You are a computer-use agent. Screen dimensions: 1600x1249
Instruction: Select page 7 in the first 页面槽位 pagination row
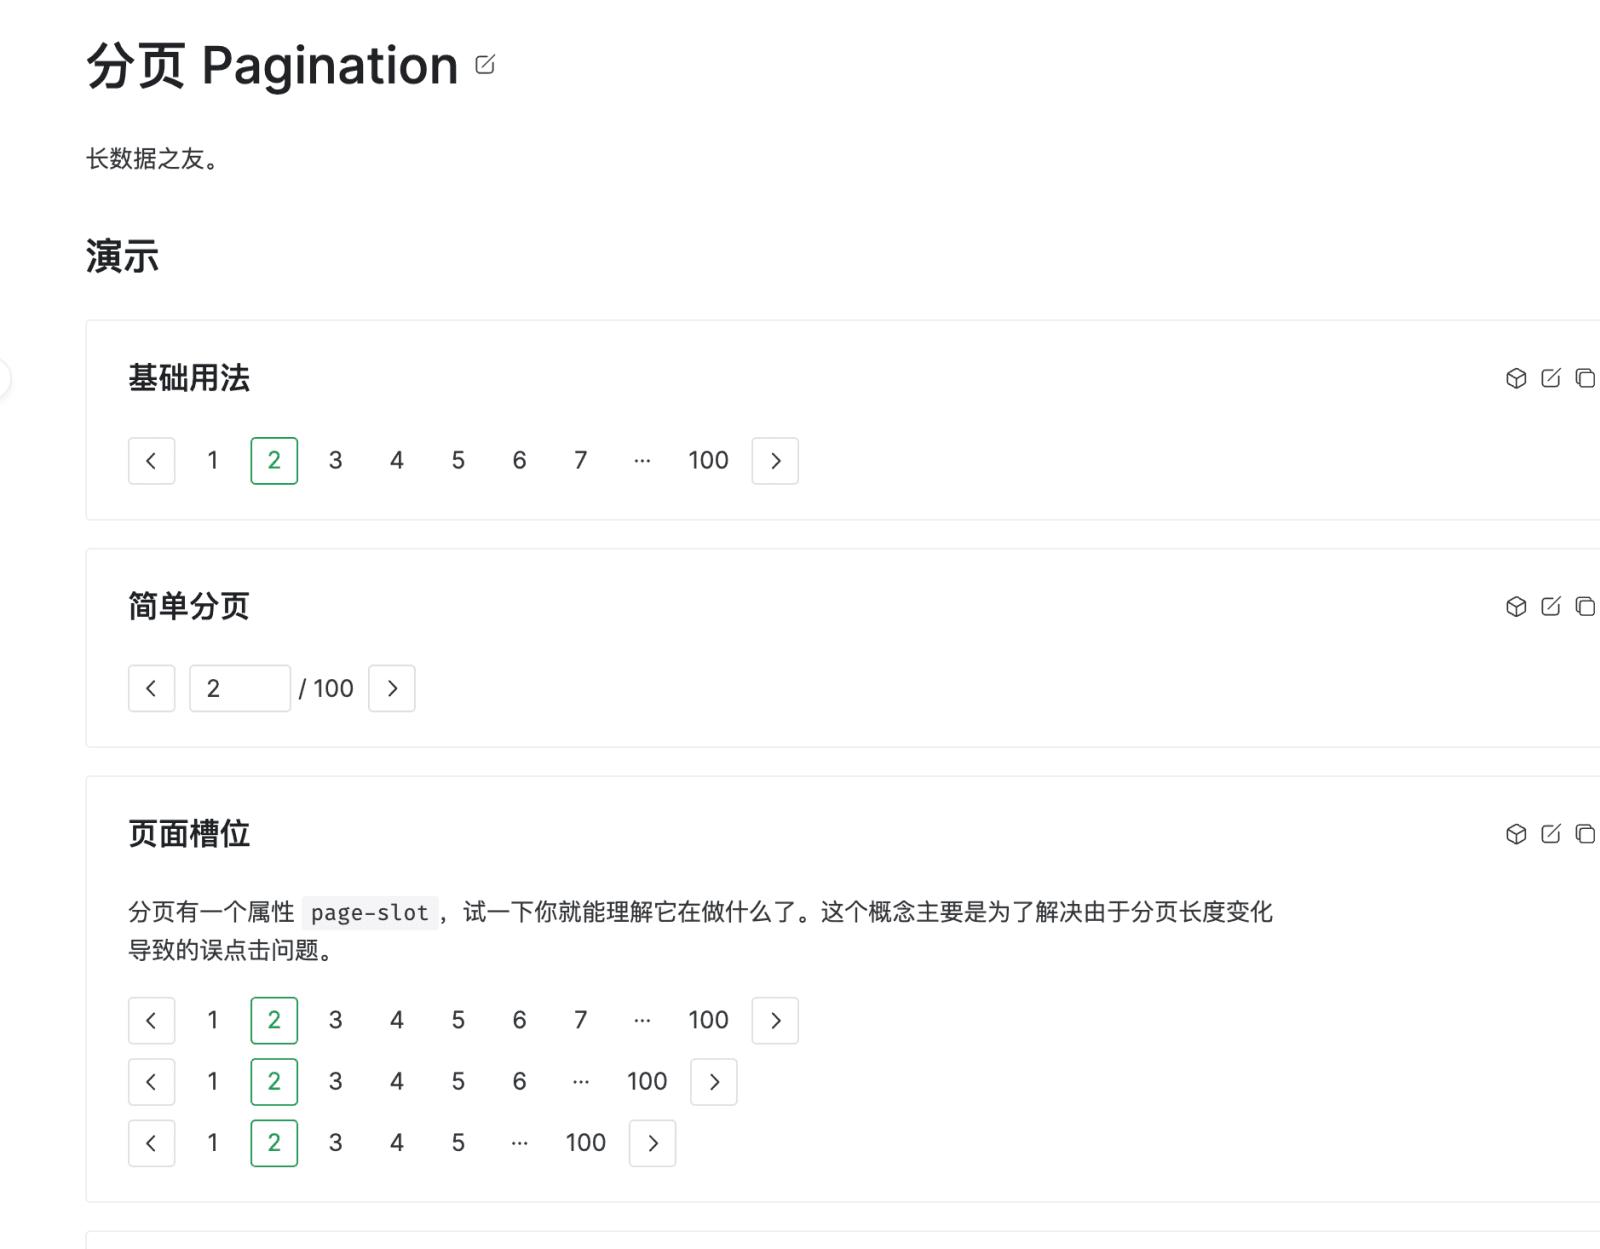(x=581, y=1020)
